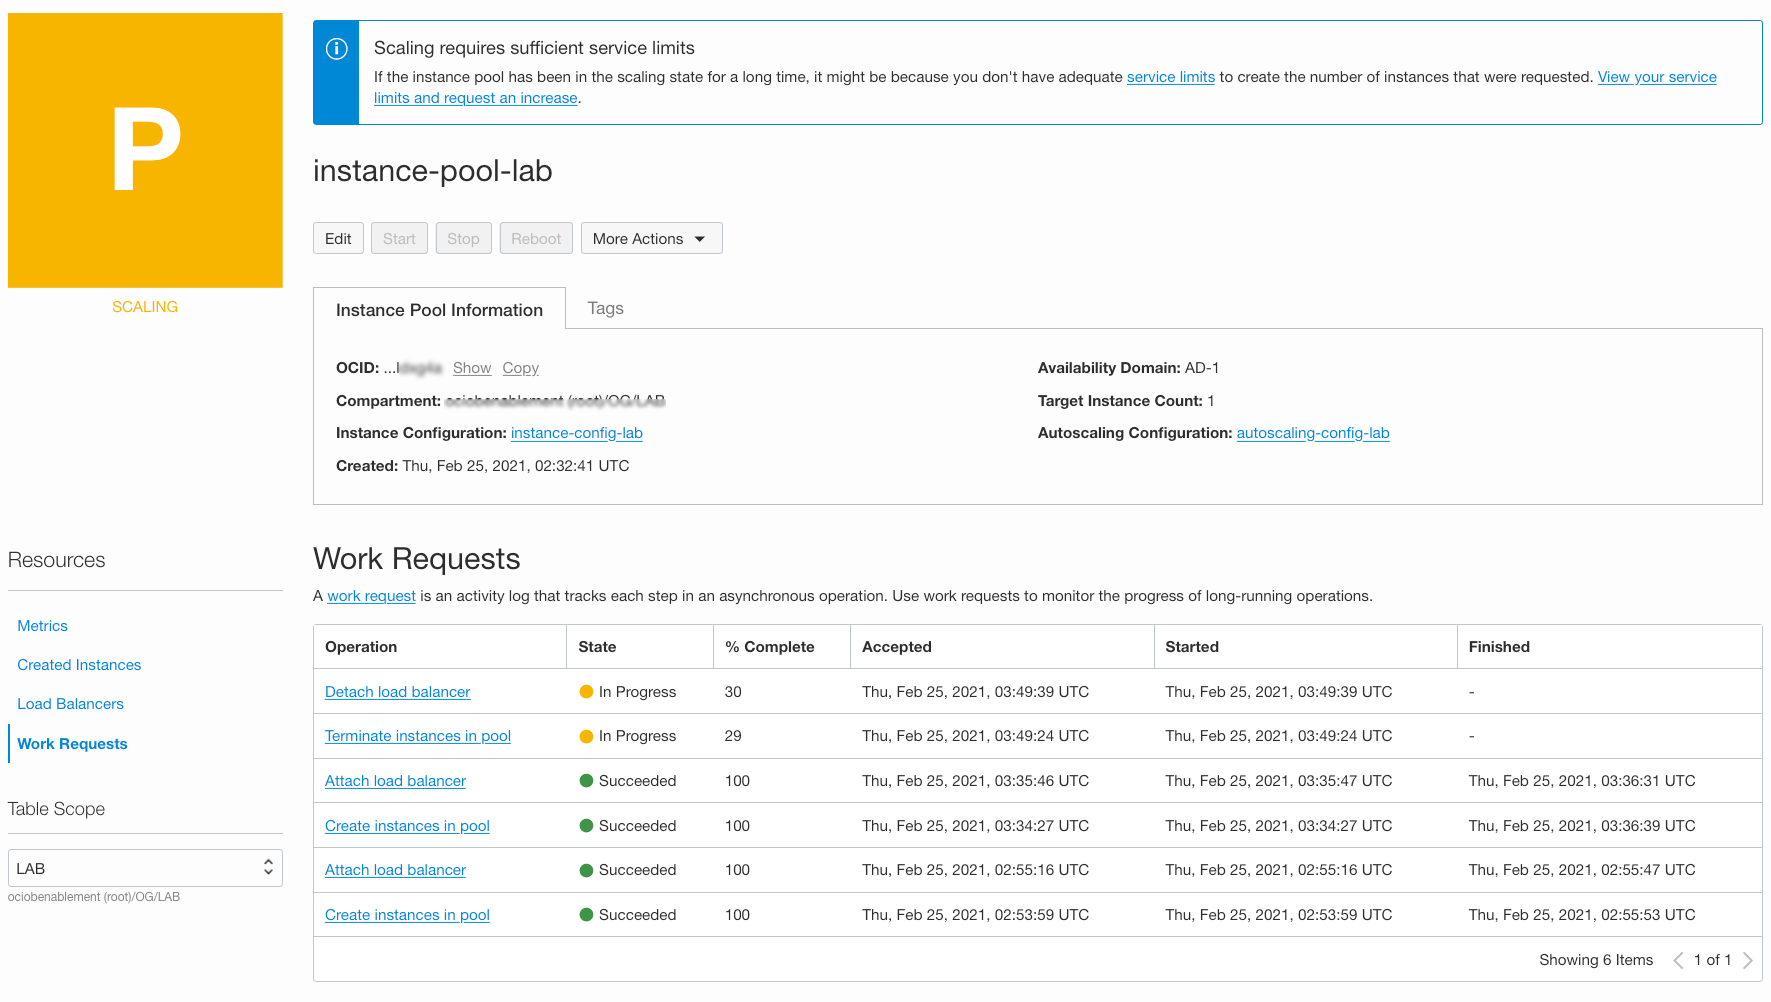Switch to the Tags tab
This screenshot has height=1002, width=1771.
[x=605, y=308]
